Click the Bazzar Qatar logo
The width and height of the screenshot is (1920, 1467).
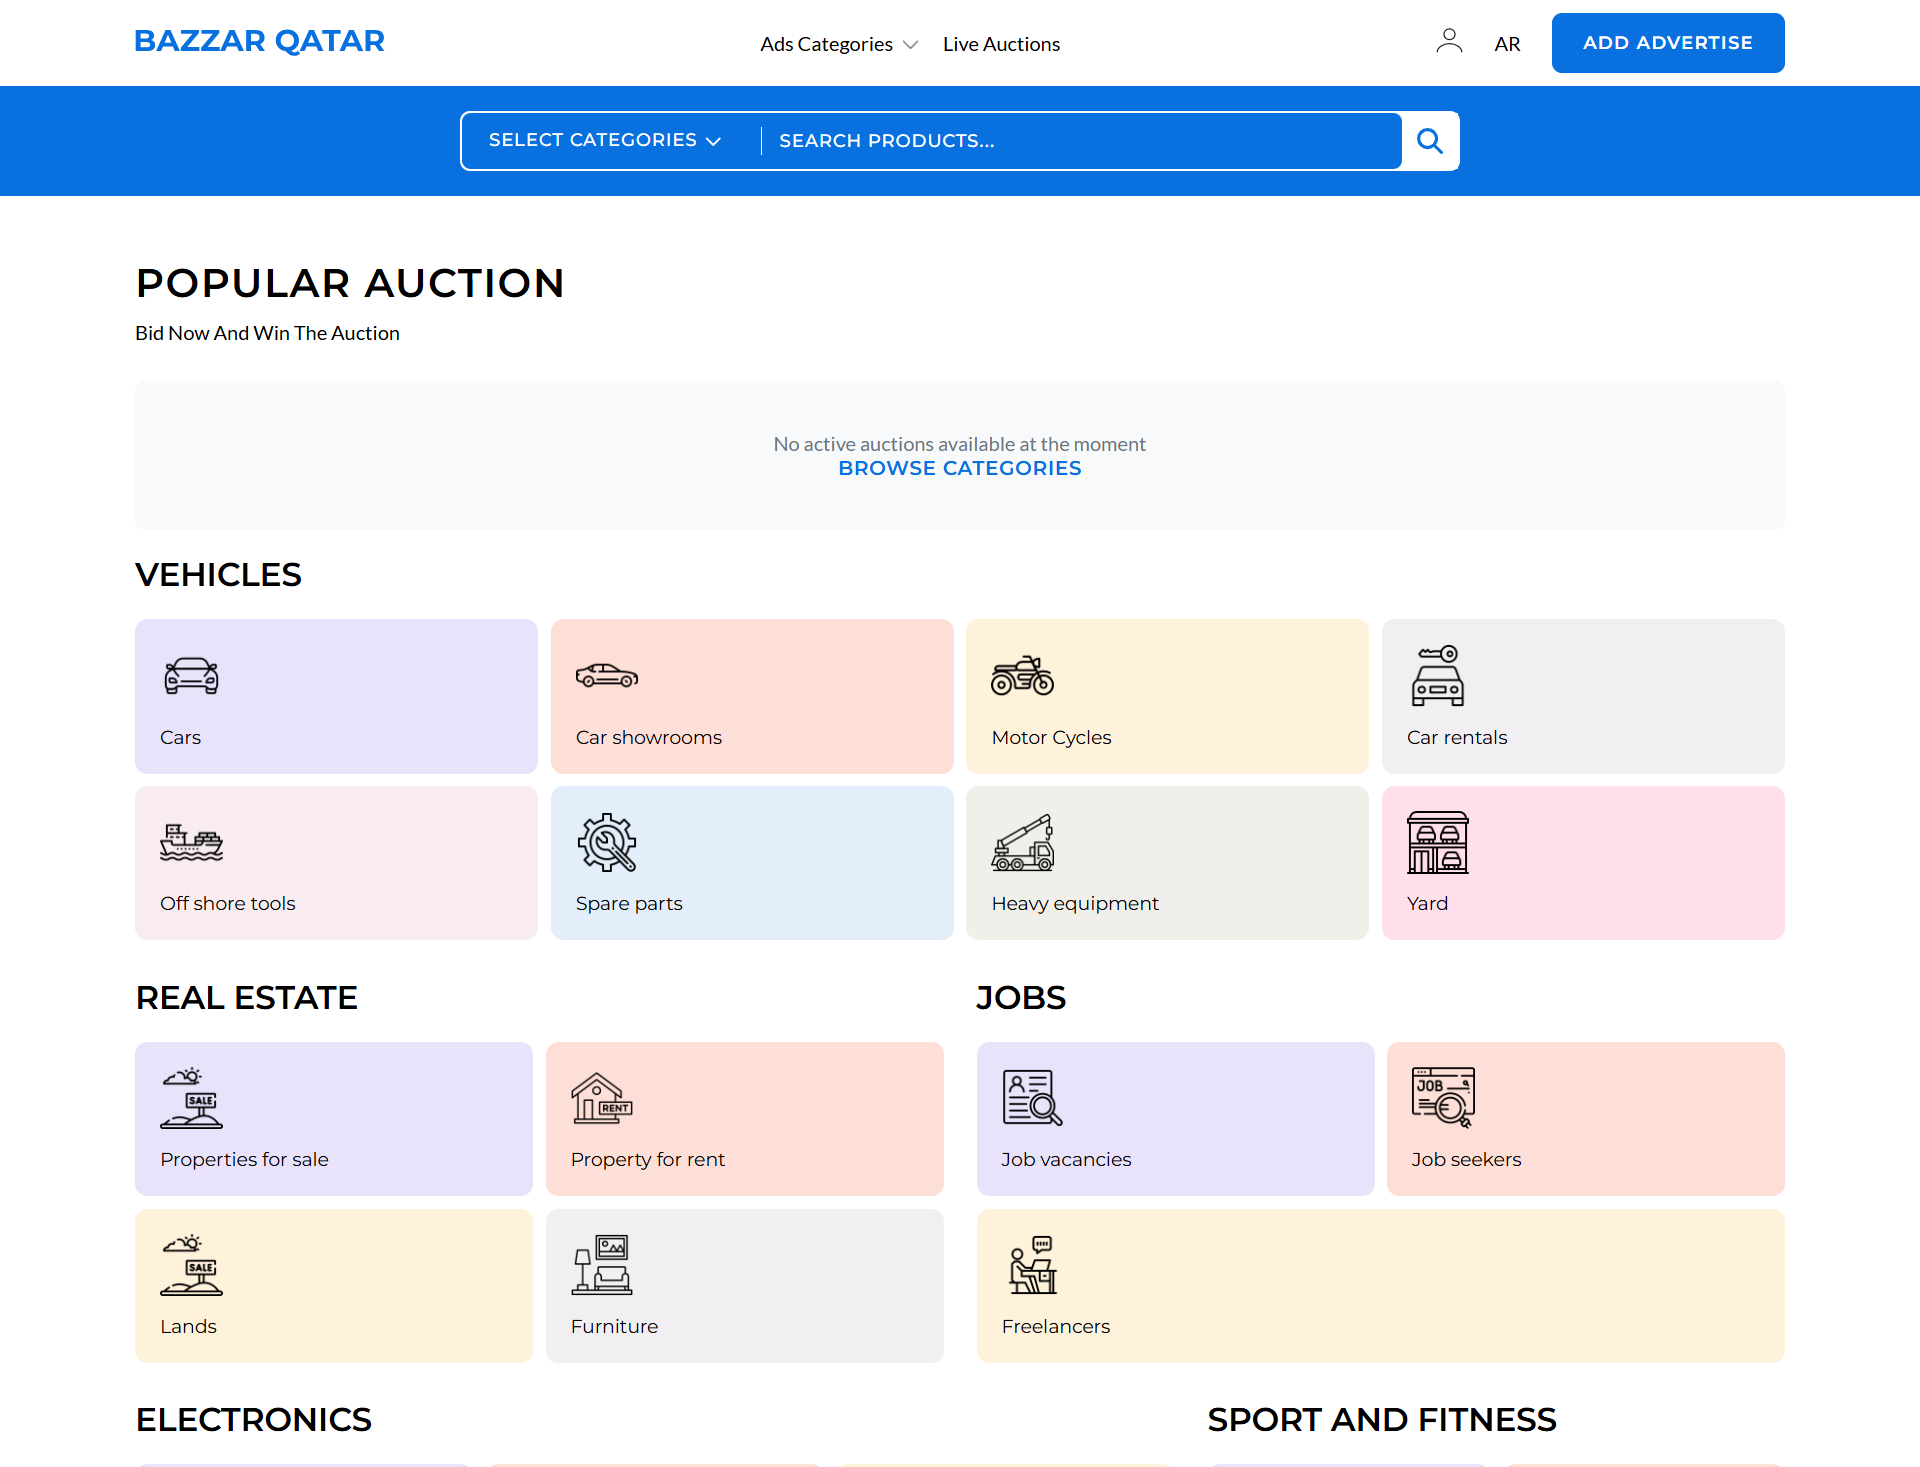pyautogui.click(x=259, y=41)
